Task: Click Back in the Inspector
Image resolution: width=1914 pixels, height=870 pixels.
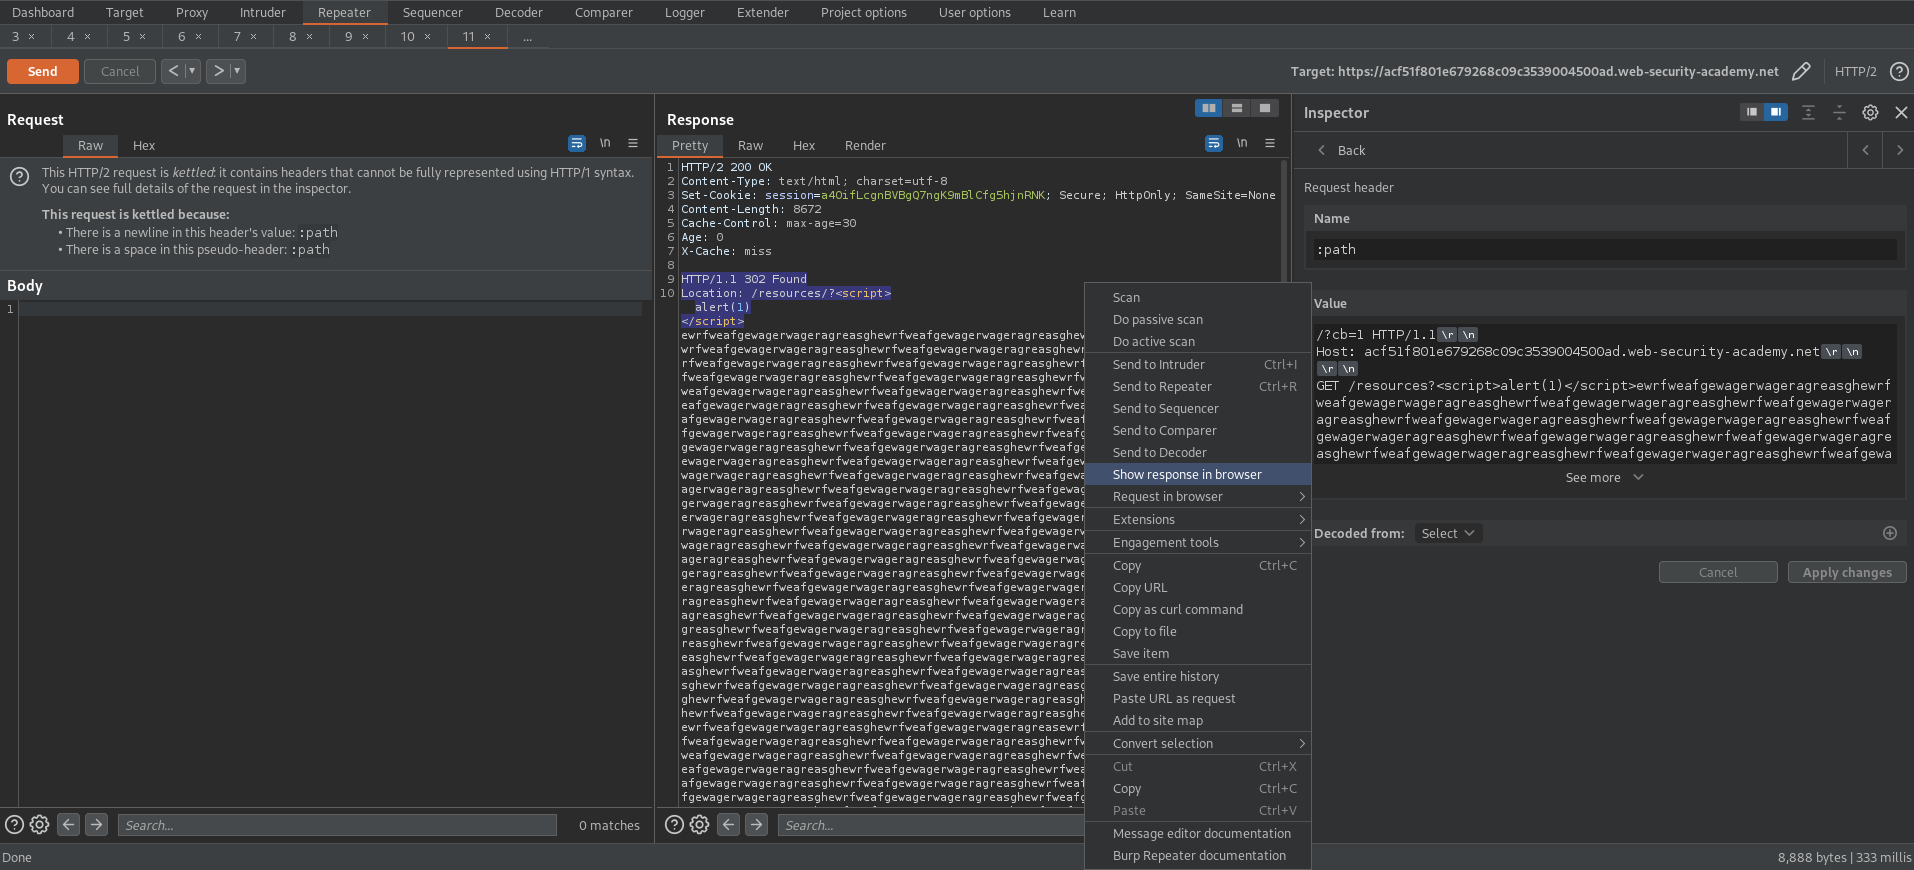Action: pyautogui.click(x=1341, y=150)
